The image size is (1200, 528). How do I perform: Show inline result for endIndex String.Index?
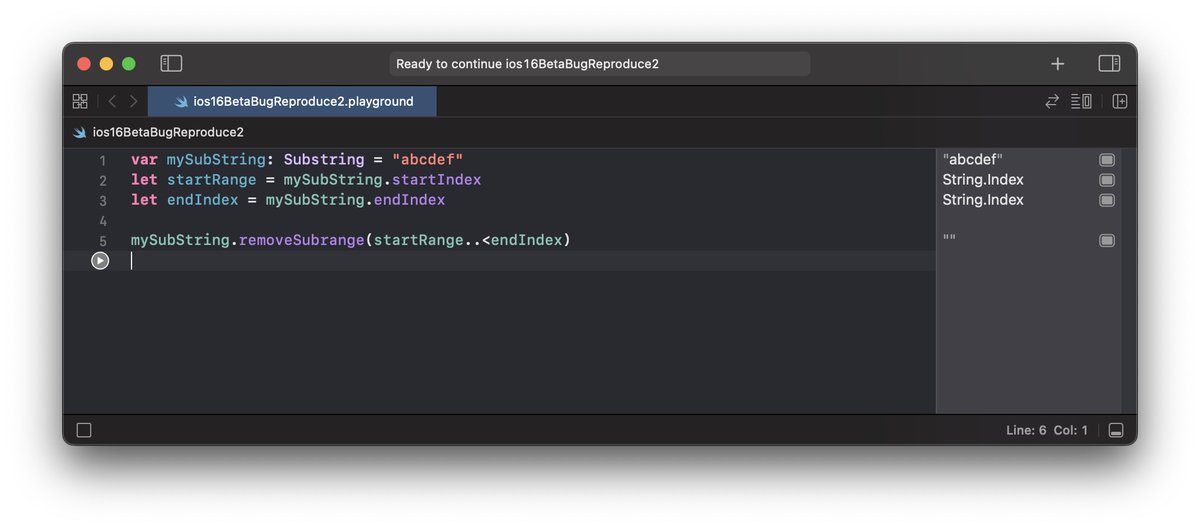coord(1107,200)
